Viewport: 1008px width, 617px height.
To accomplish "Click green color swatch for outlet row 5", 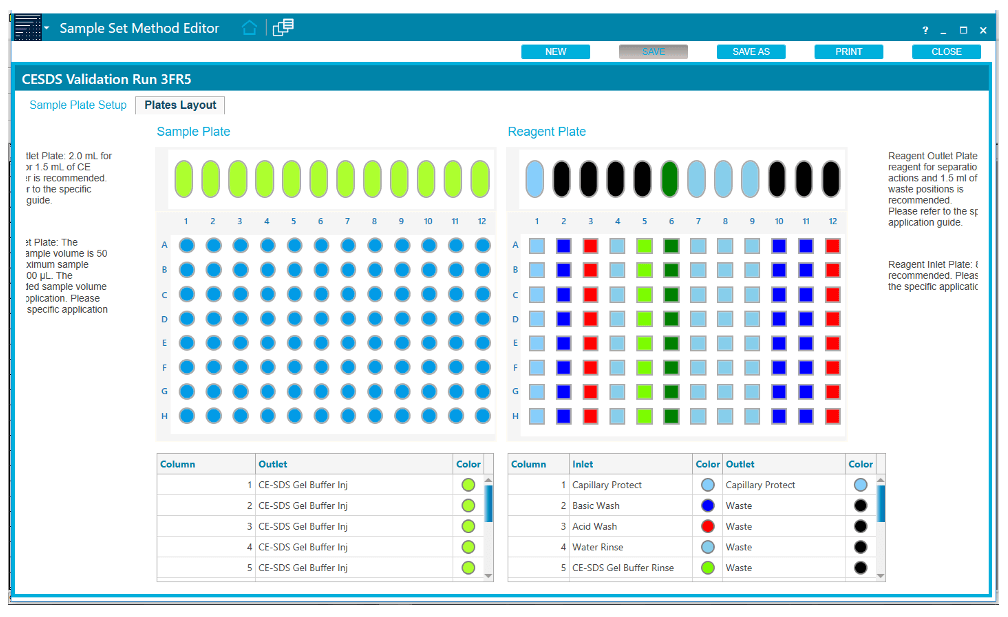I will 468,568.
